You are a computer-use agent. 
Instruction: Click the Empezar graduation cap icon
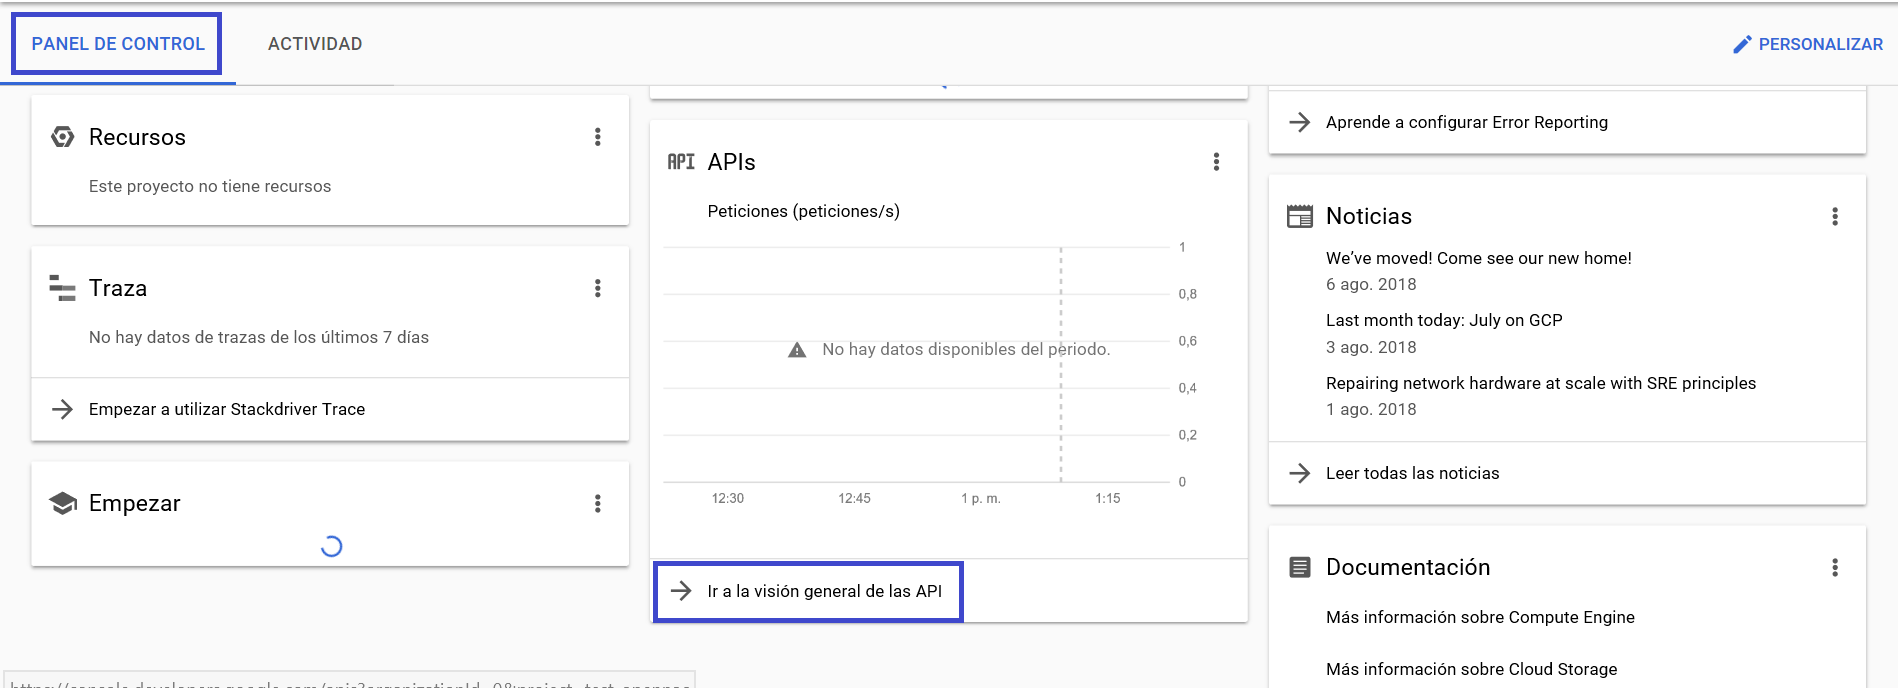pyautogui.click(x=63, y=503)
